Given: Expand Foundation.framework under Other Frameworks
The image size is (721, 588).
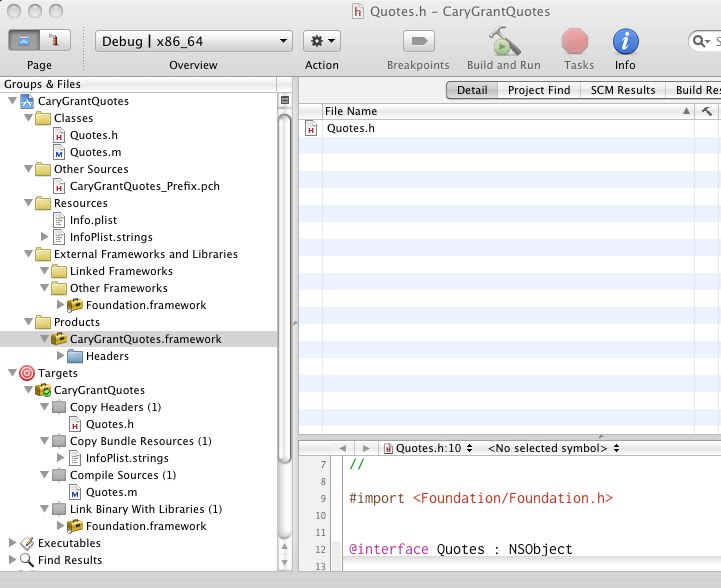Looking at the screenshot, I should [x=60, y=304].
